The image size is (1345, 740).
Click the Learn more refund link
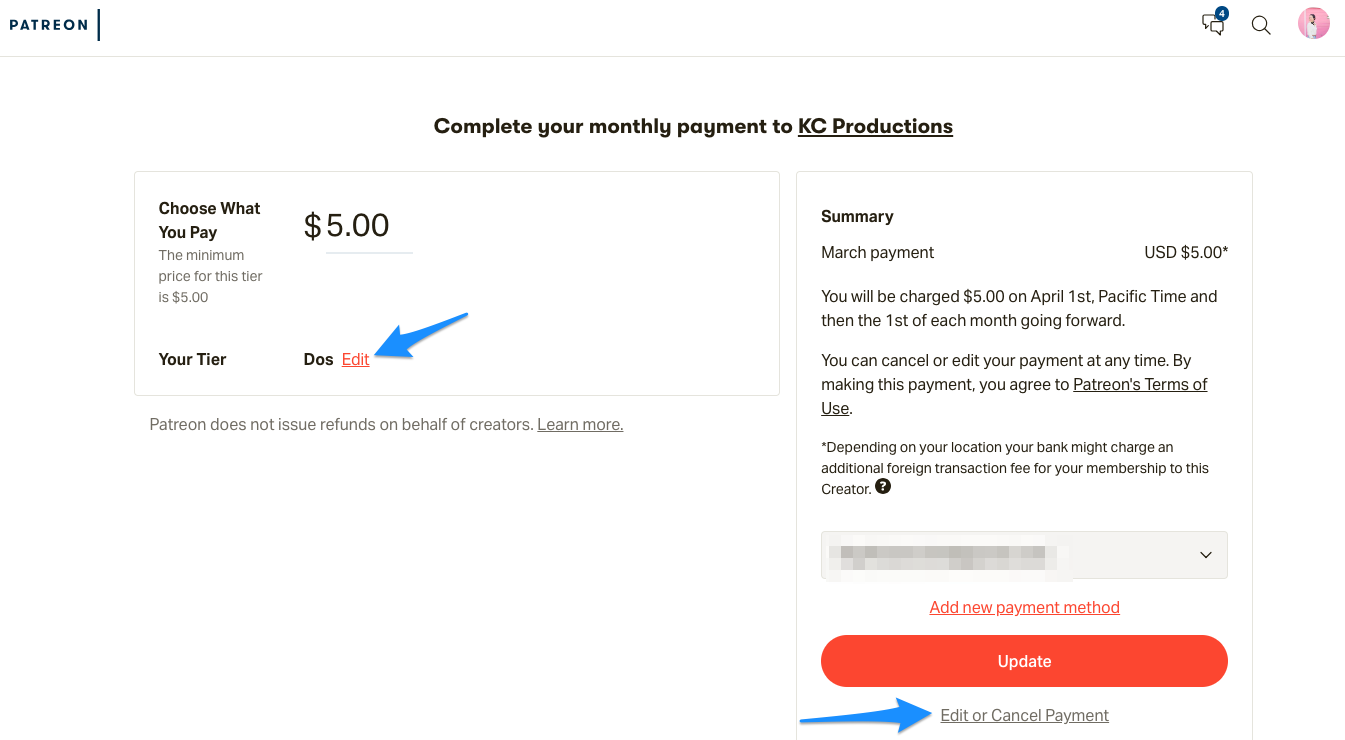580,425
